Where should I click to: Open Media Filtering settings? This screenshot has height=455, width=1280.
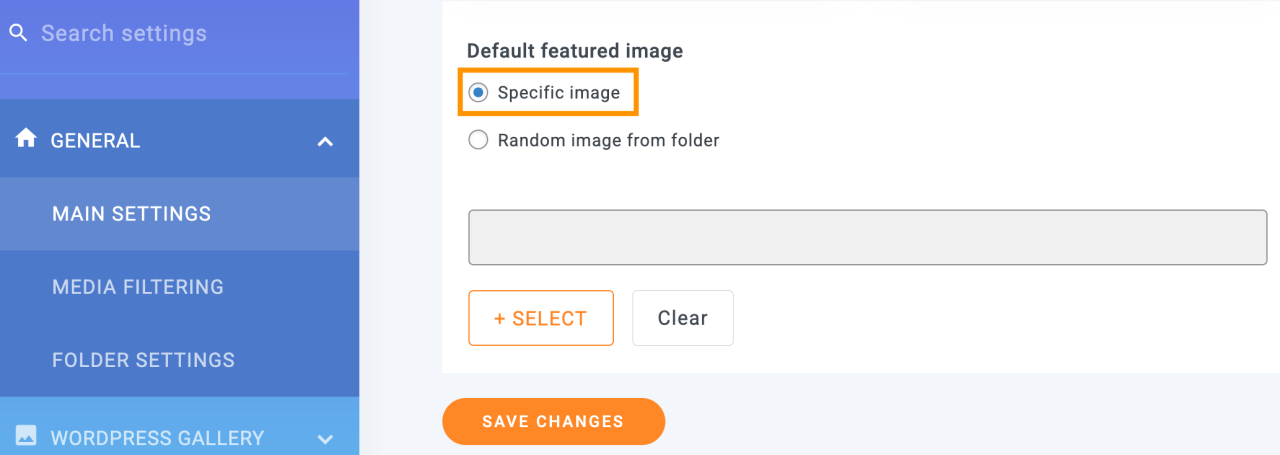coord(138,287)
